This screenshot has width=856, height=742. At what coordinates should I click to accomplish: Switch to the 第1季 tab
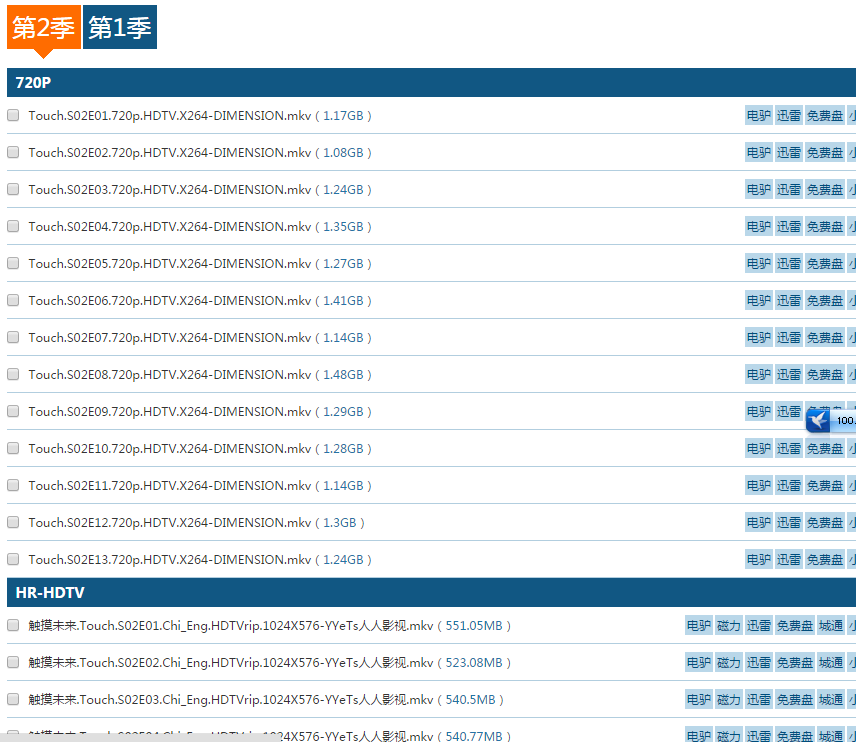coord(120,28)
